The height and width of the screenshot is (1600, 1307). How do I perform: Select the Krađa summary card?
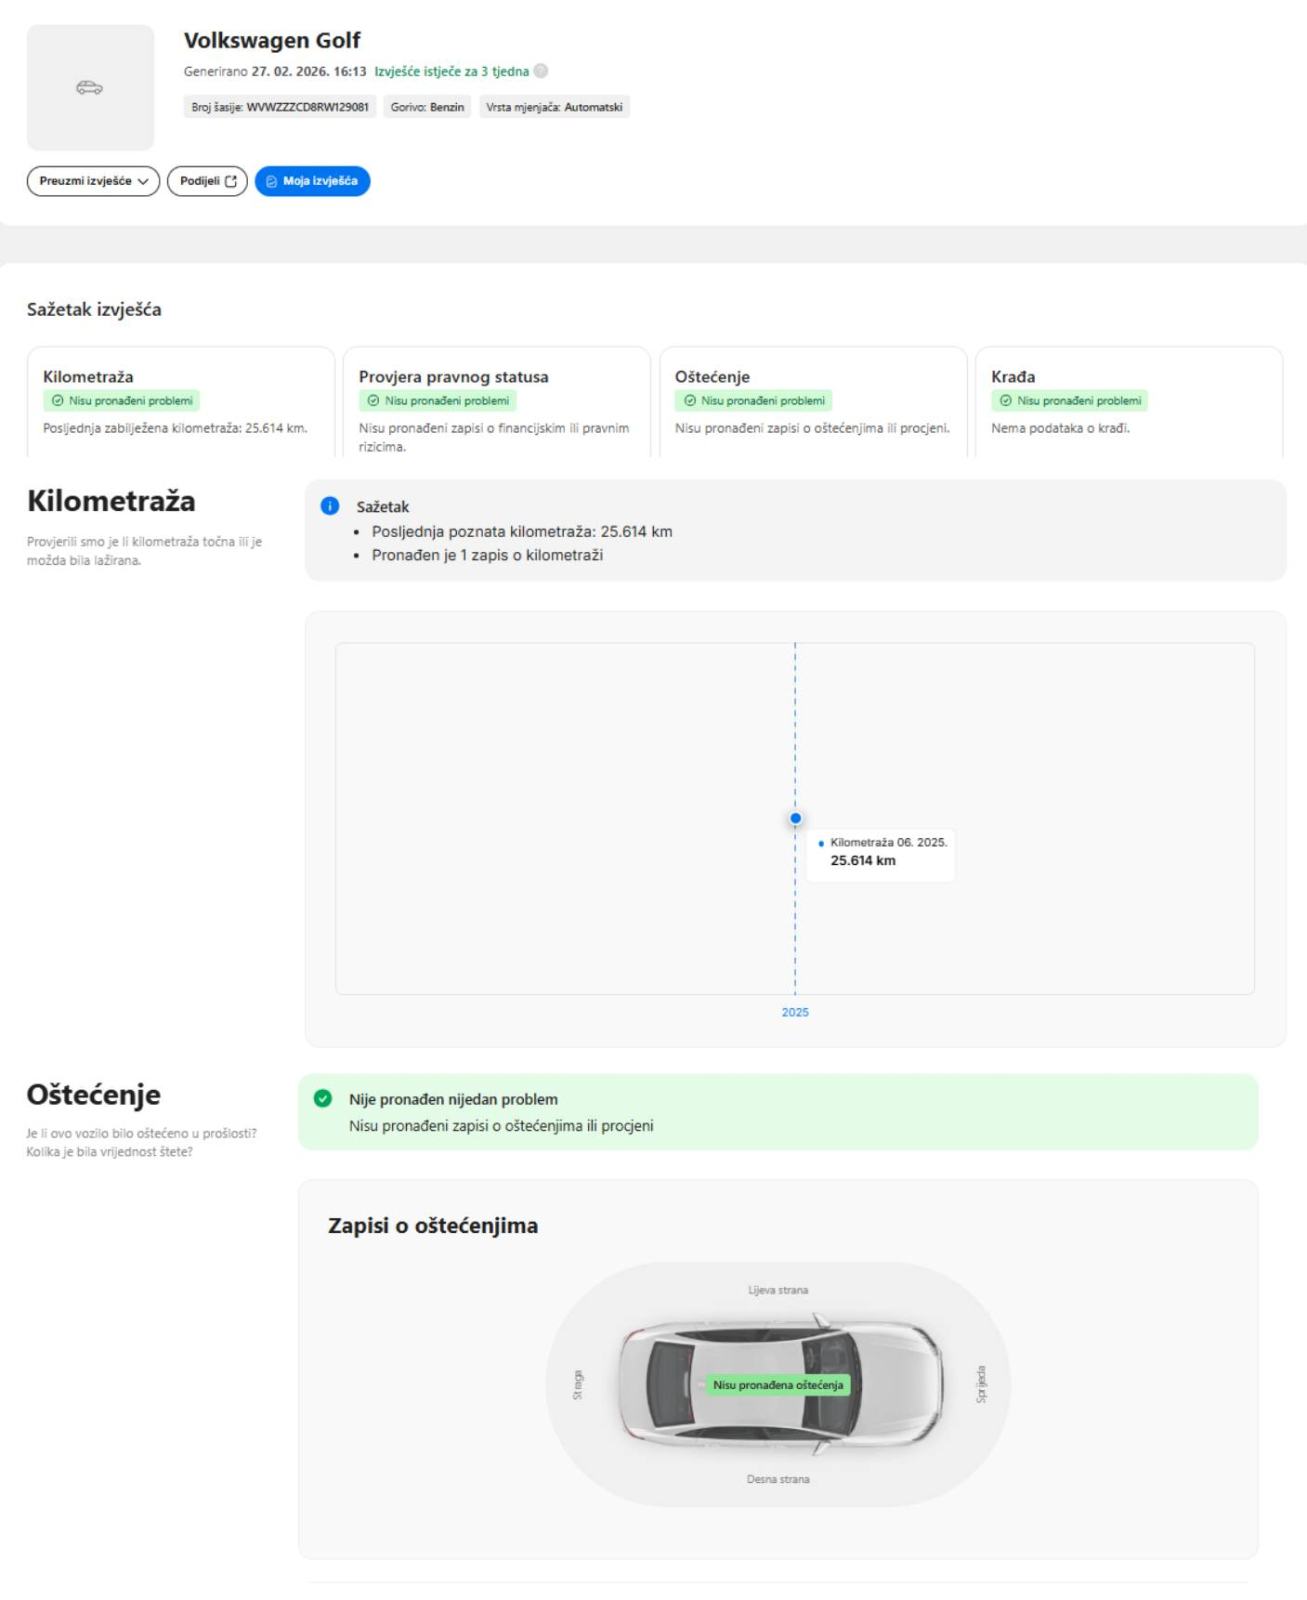click(x=1128, y=402)
